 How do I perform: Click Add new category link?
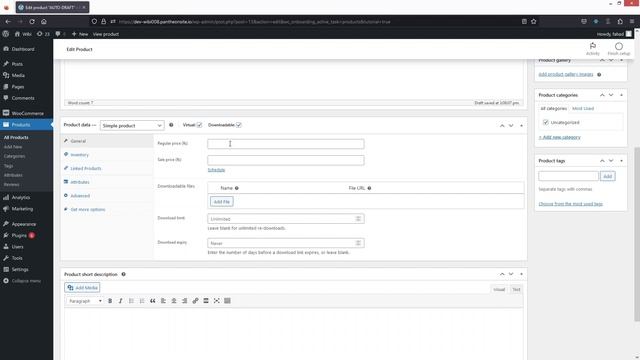[560, 137]
